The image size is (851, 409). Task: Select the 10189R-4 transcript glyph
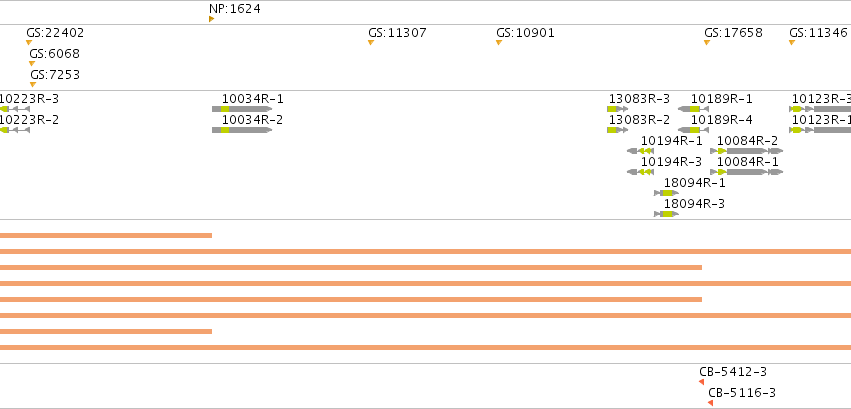click(694, 130)
